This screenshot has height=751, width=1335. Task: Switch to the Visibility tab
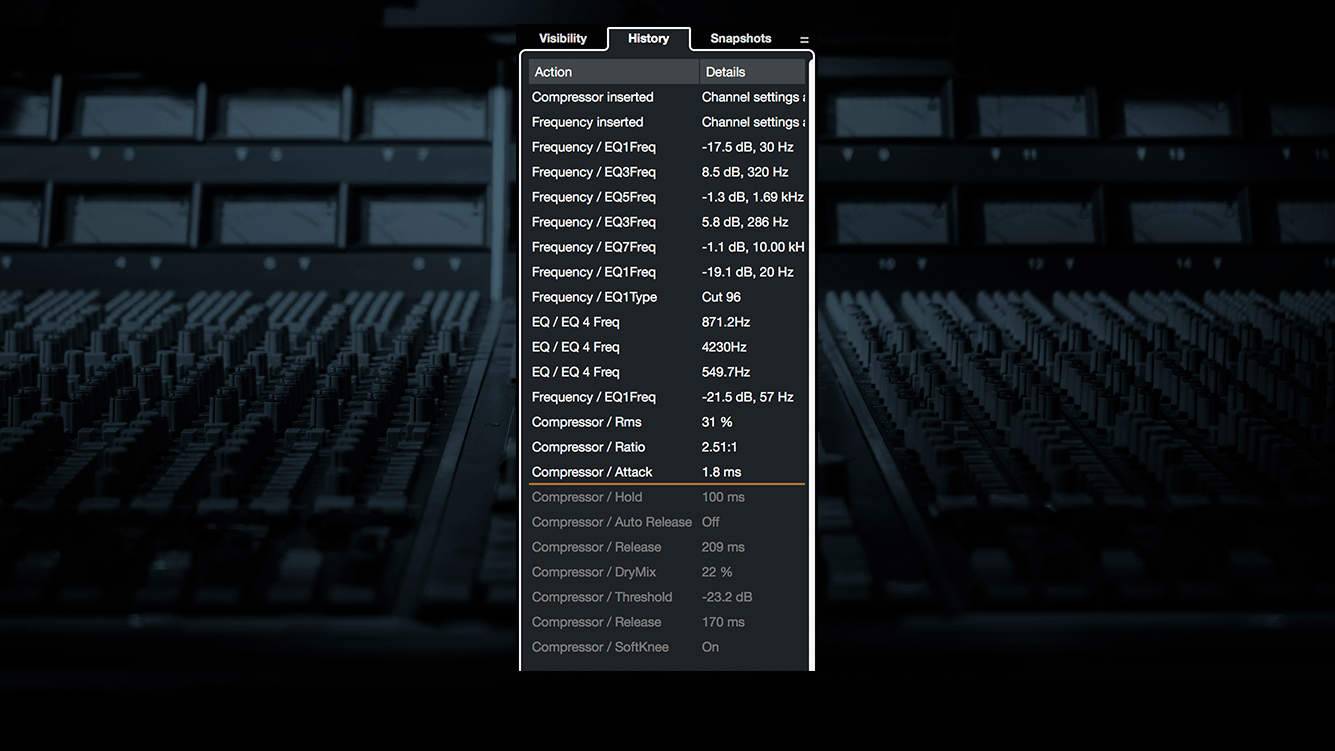click(563, 38)
